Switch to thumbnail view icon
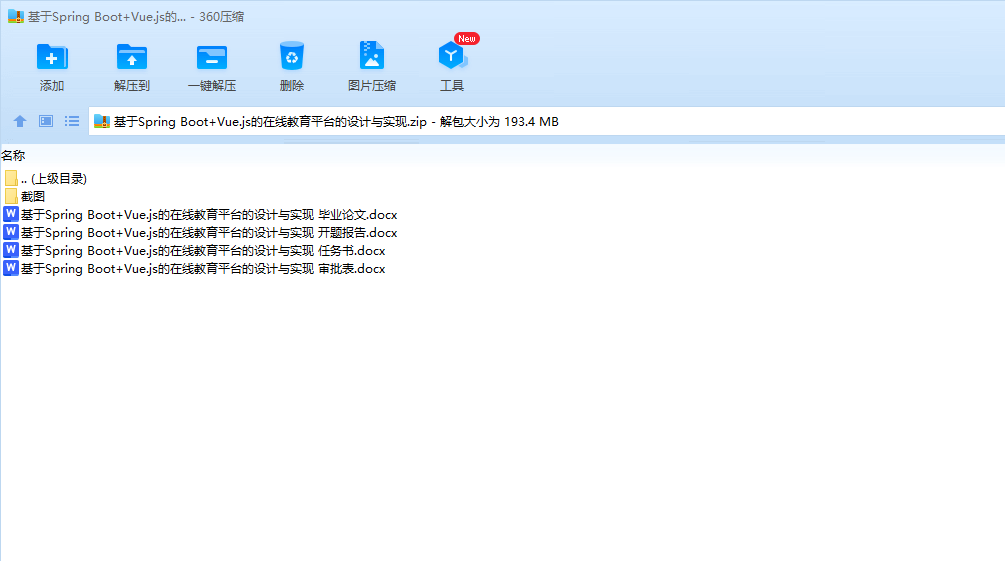This screenshot has height=561, width=1005. pos(46,121)
